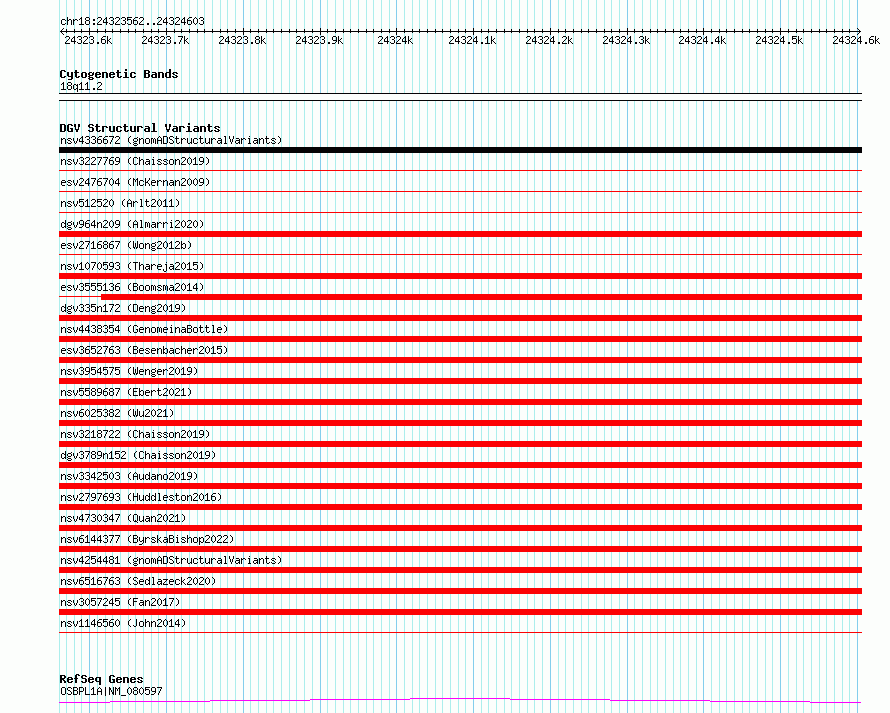Screen dimensions: 890x713
Task: Open variant esv3652763 (Besenbacher2015)
Action: 144,350
